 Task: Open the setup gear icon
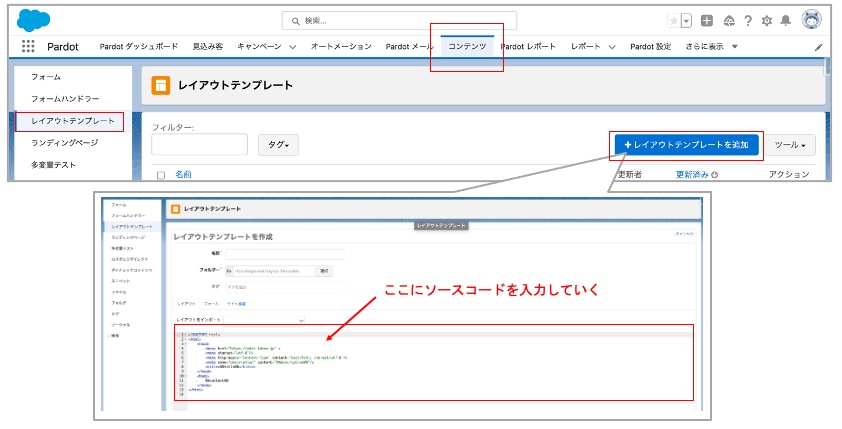click(x=767, y=20)
